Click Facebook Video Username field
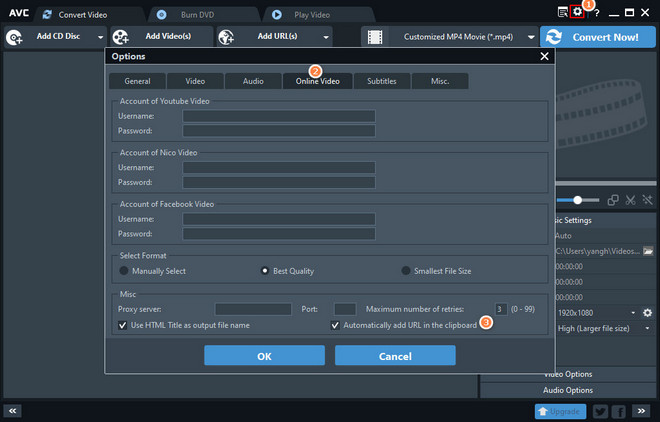 tap(279, 219)
